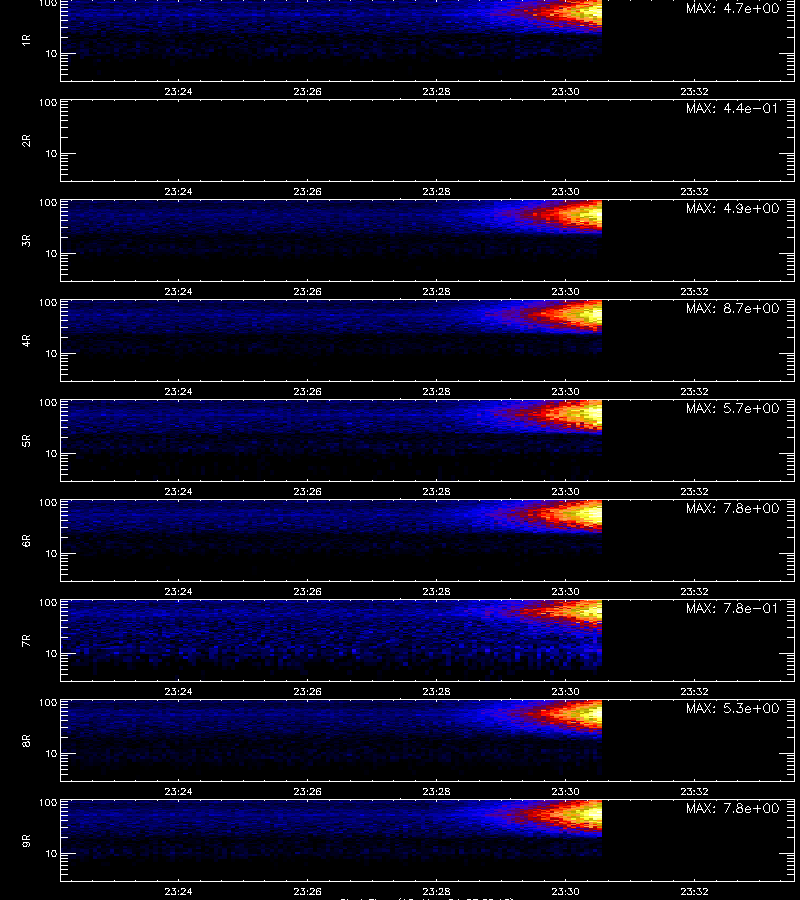Select the MAX: 4.7e+00 readout

(x=732, y=9)
